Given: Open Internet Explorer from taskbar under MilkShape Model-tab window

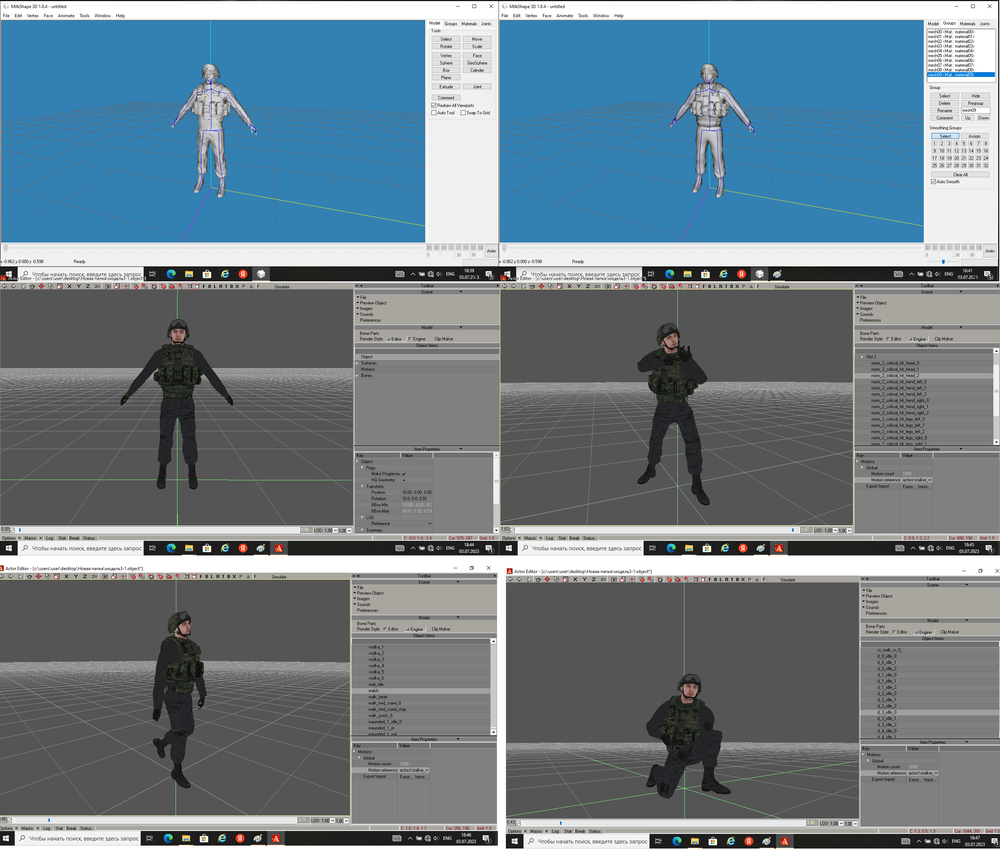Looking at the screenshot, I should 224,274.
